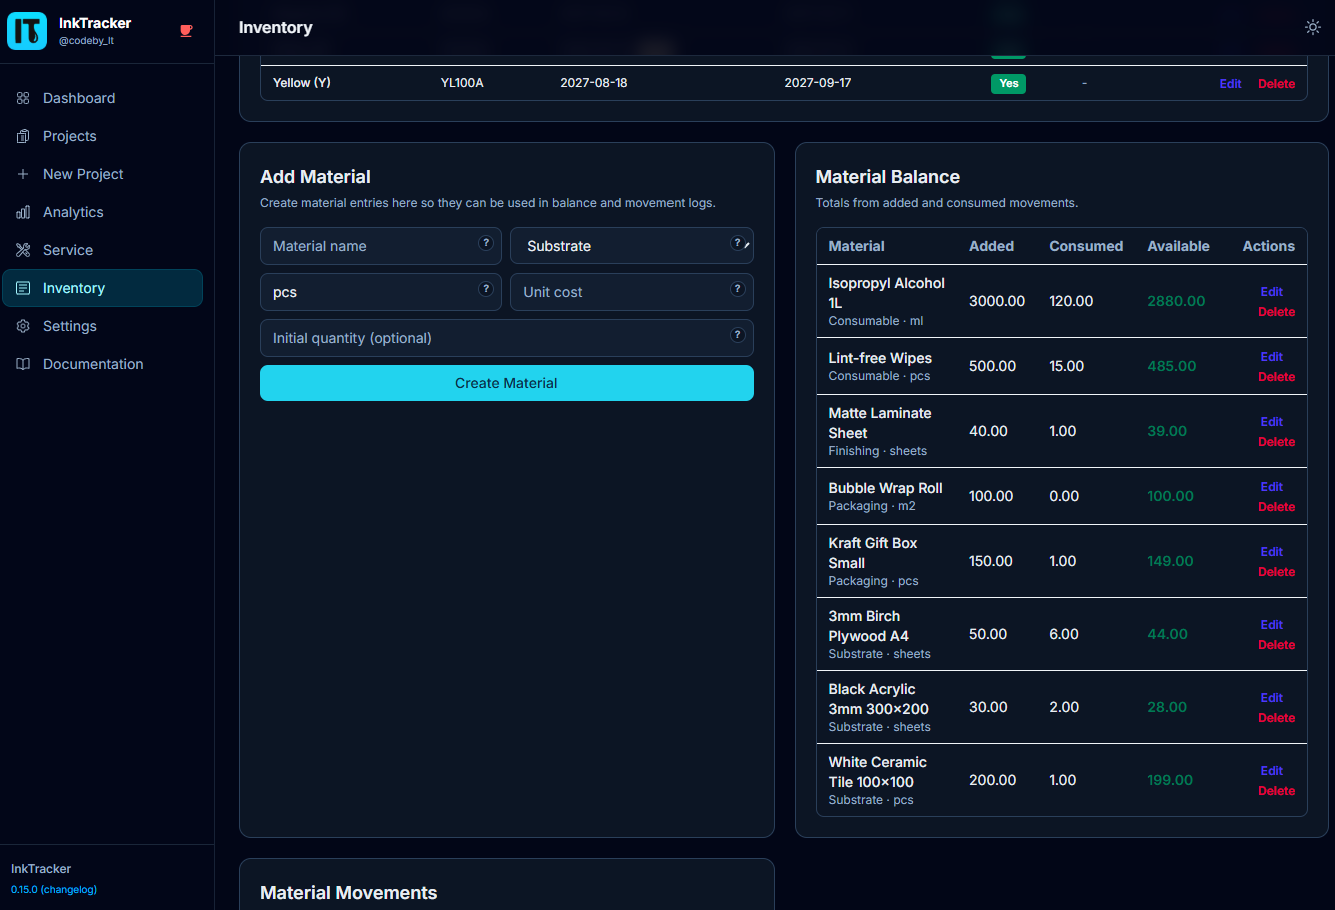Click the Unit cost input field
Viewport: 1335px width, 910px height.
(632, 292)
